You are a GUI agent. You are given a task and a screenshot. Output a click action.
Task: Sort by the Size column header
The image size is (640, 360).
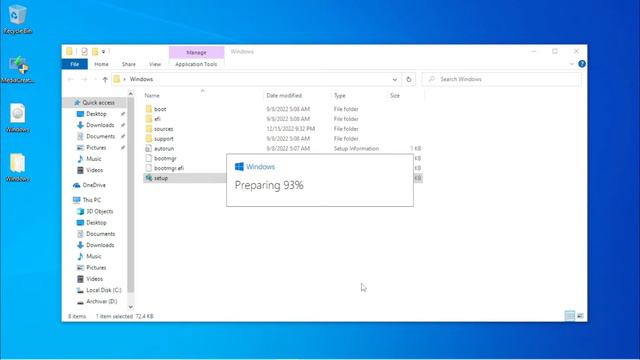coord(395,96)
